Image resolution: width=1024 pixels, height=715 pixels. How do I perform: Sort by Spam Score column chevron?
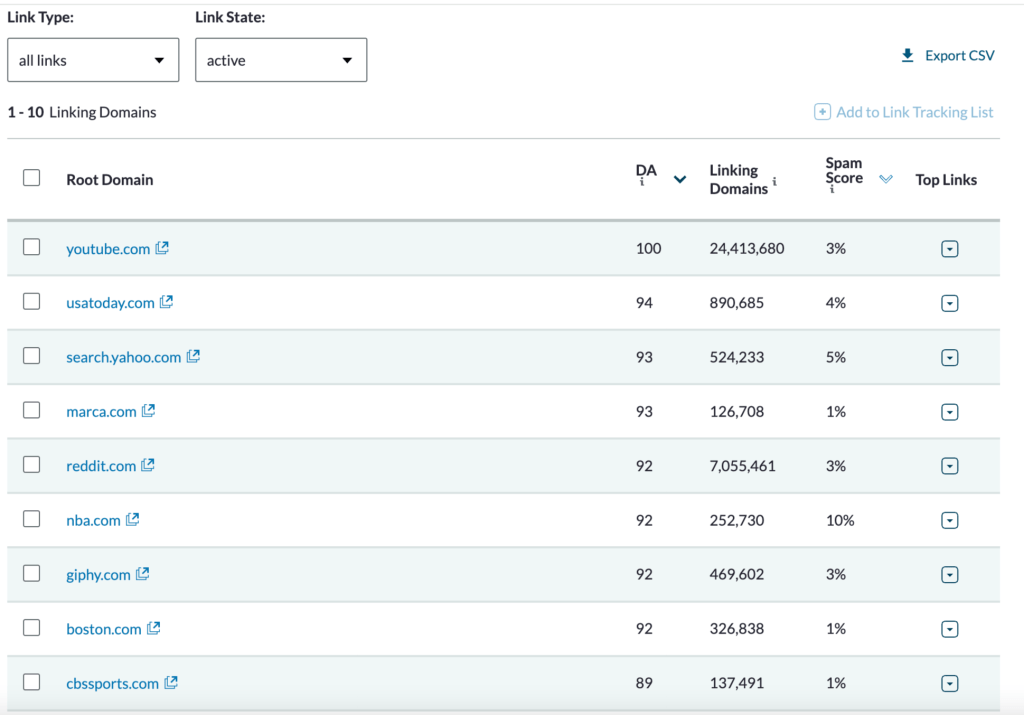885,179
